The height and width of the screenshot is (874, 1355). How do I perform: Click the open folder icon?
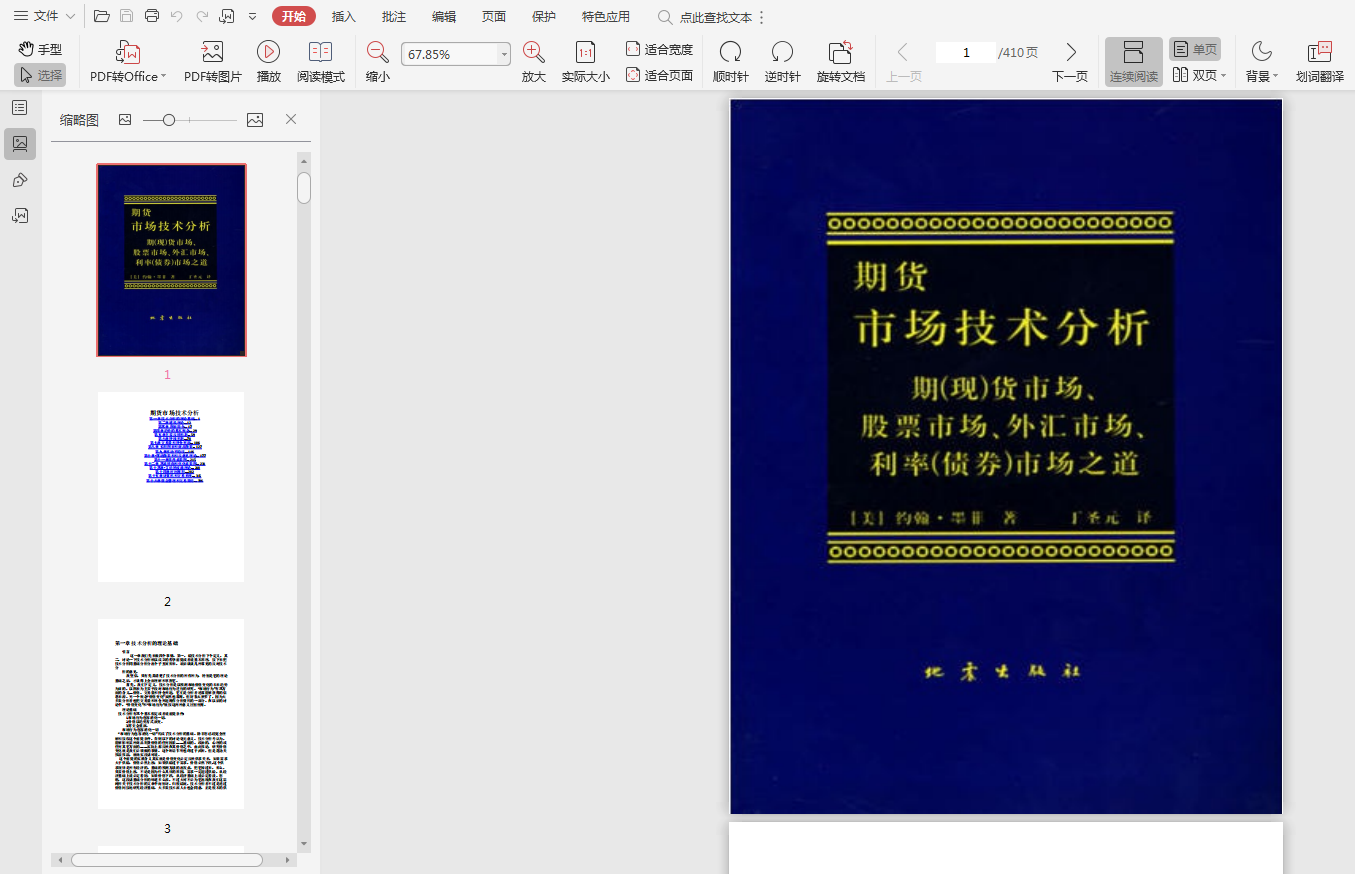coord(102,16)
